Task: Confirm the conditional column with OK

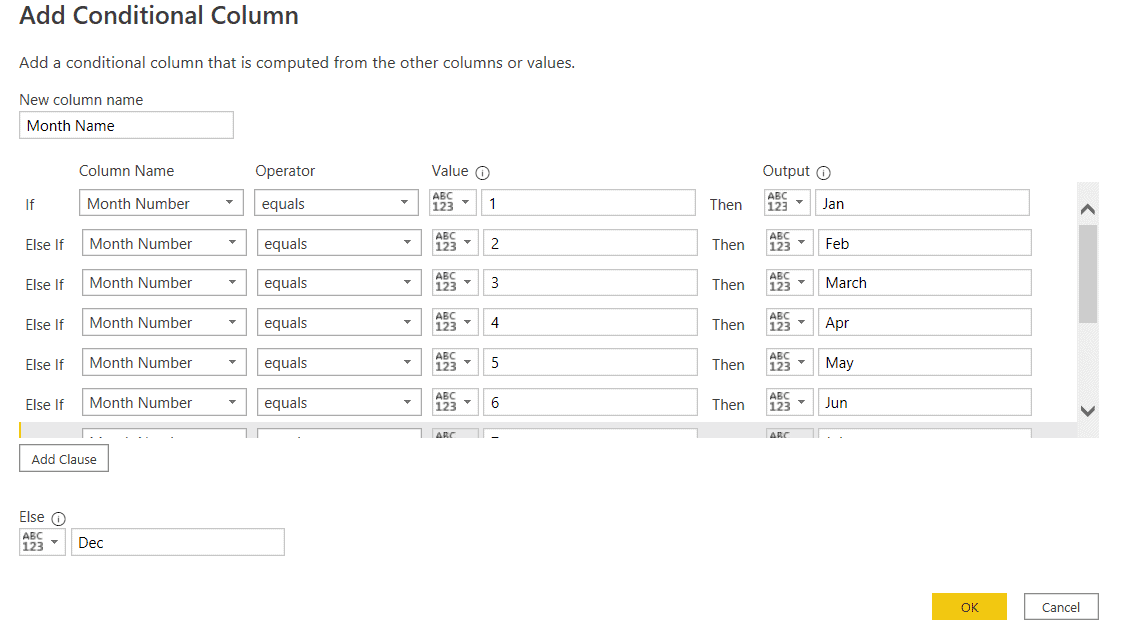Action: coord(968,606)
